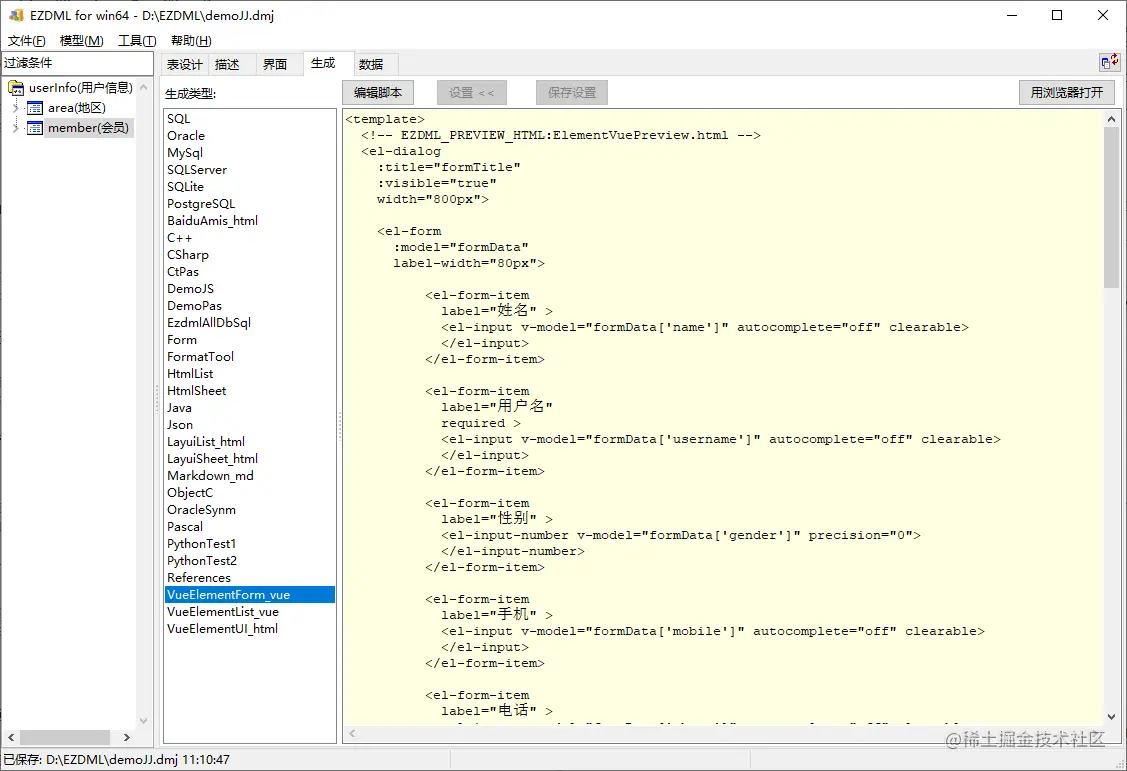Select Markdown_md generate type
The height and width of the screenshot is (771, 1127).
pyautogui.click(x=249, y=476)
